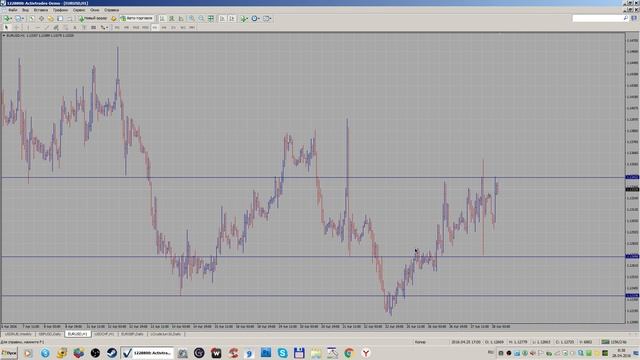This screenshot has height=360, width=640.
Task: Select the trendline drawing tool
Action: click(x=47, y=27)
